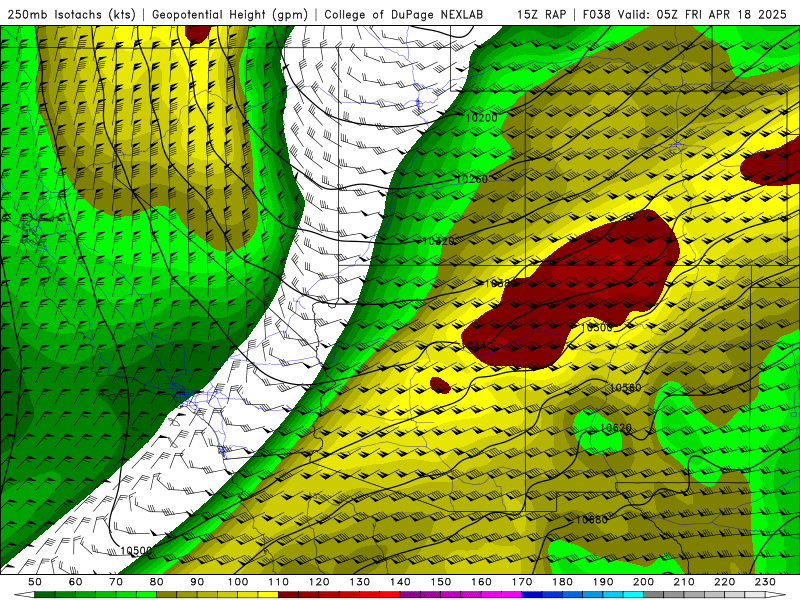Click the 120 value on the color scale
The width and height of the screenshot is (800, 600).
(x=319, y=582)
